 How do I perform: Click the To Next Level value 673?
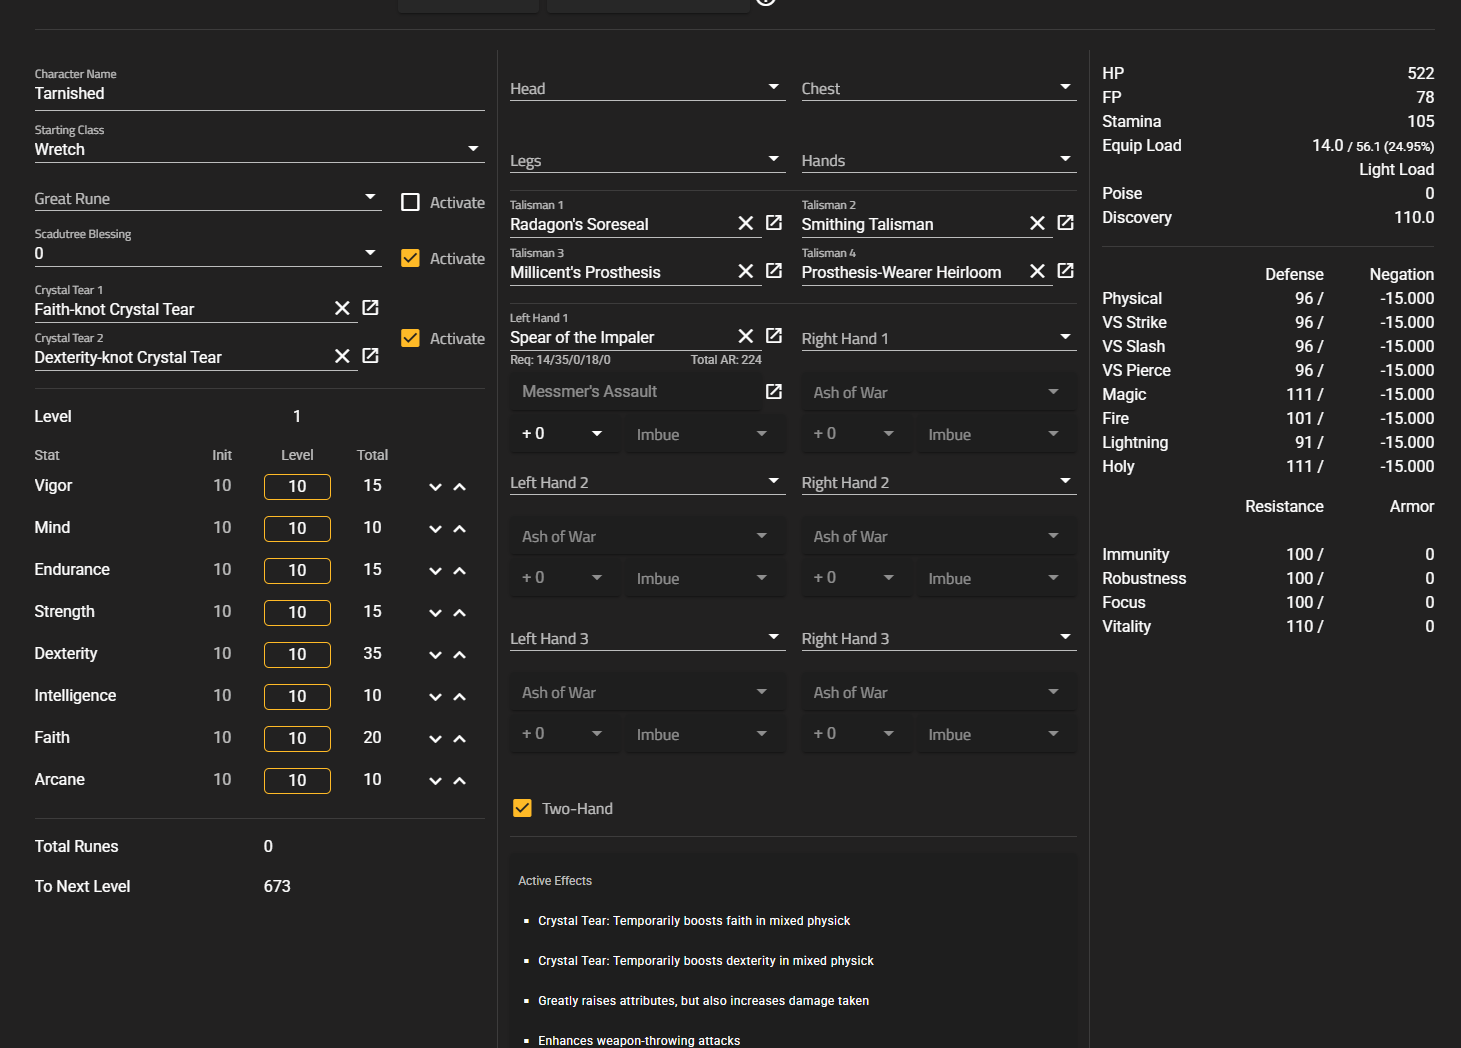(277, 886)
